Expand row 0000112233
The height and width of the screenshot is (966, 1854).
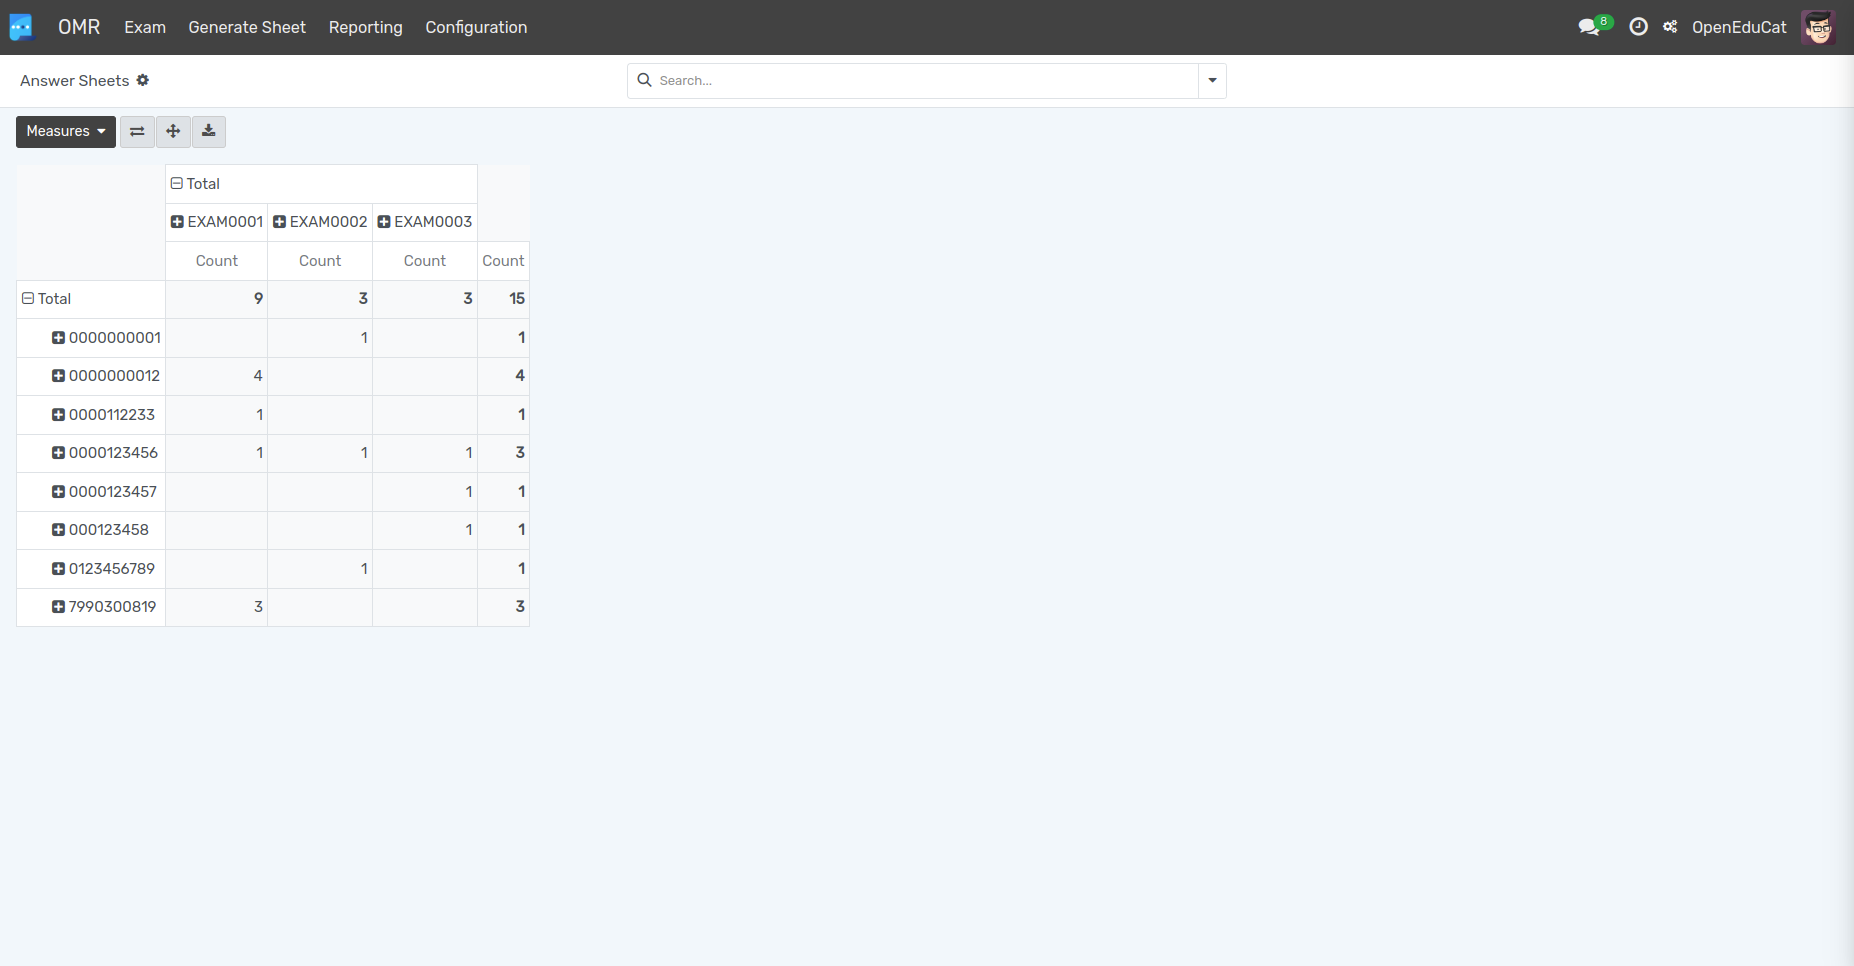pyautogui.click(x=103, y=415)
